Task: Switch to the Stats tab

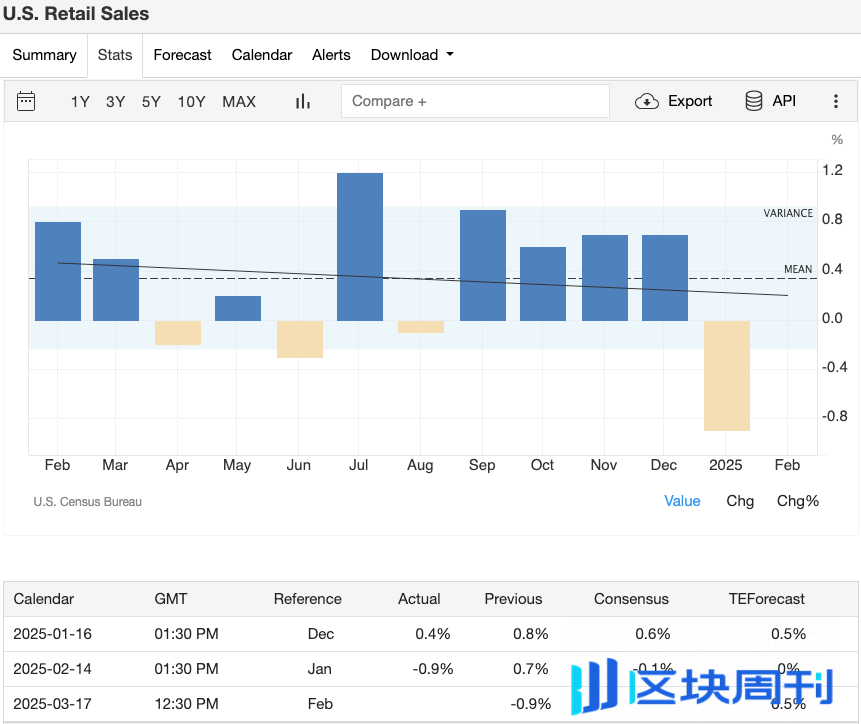Action: click(x=115, y=55)
